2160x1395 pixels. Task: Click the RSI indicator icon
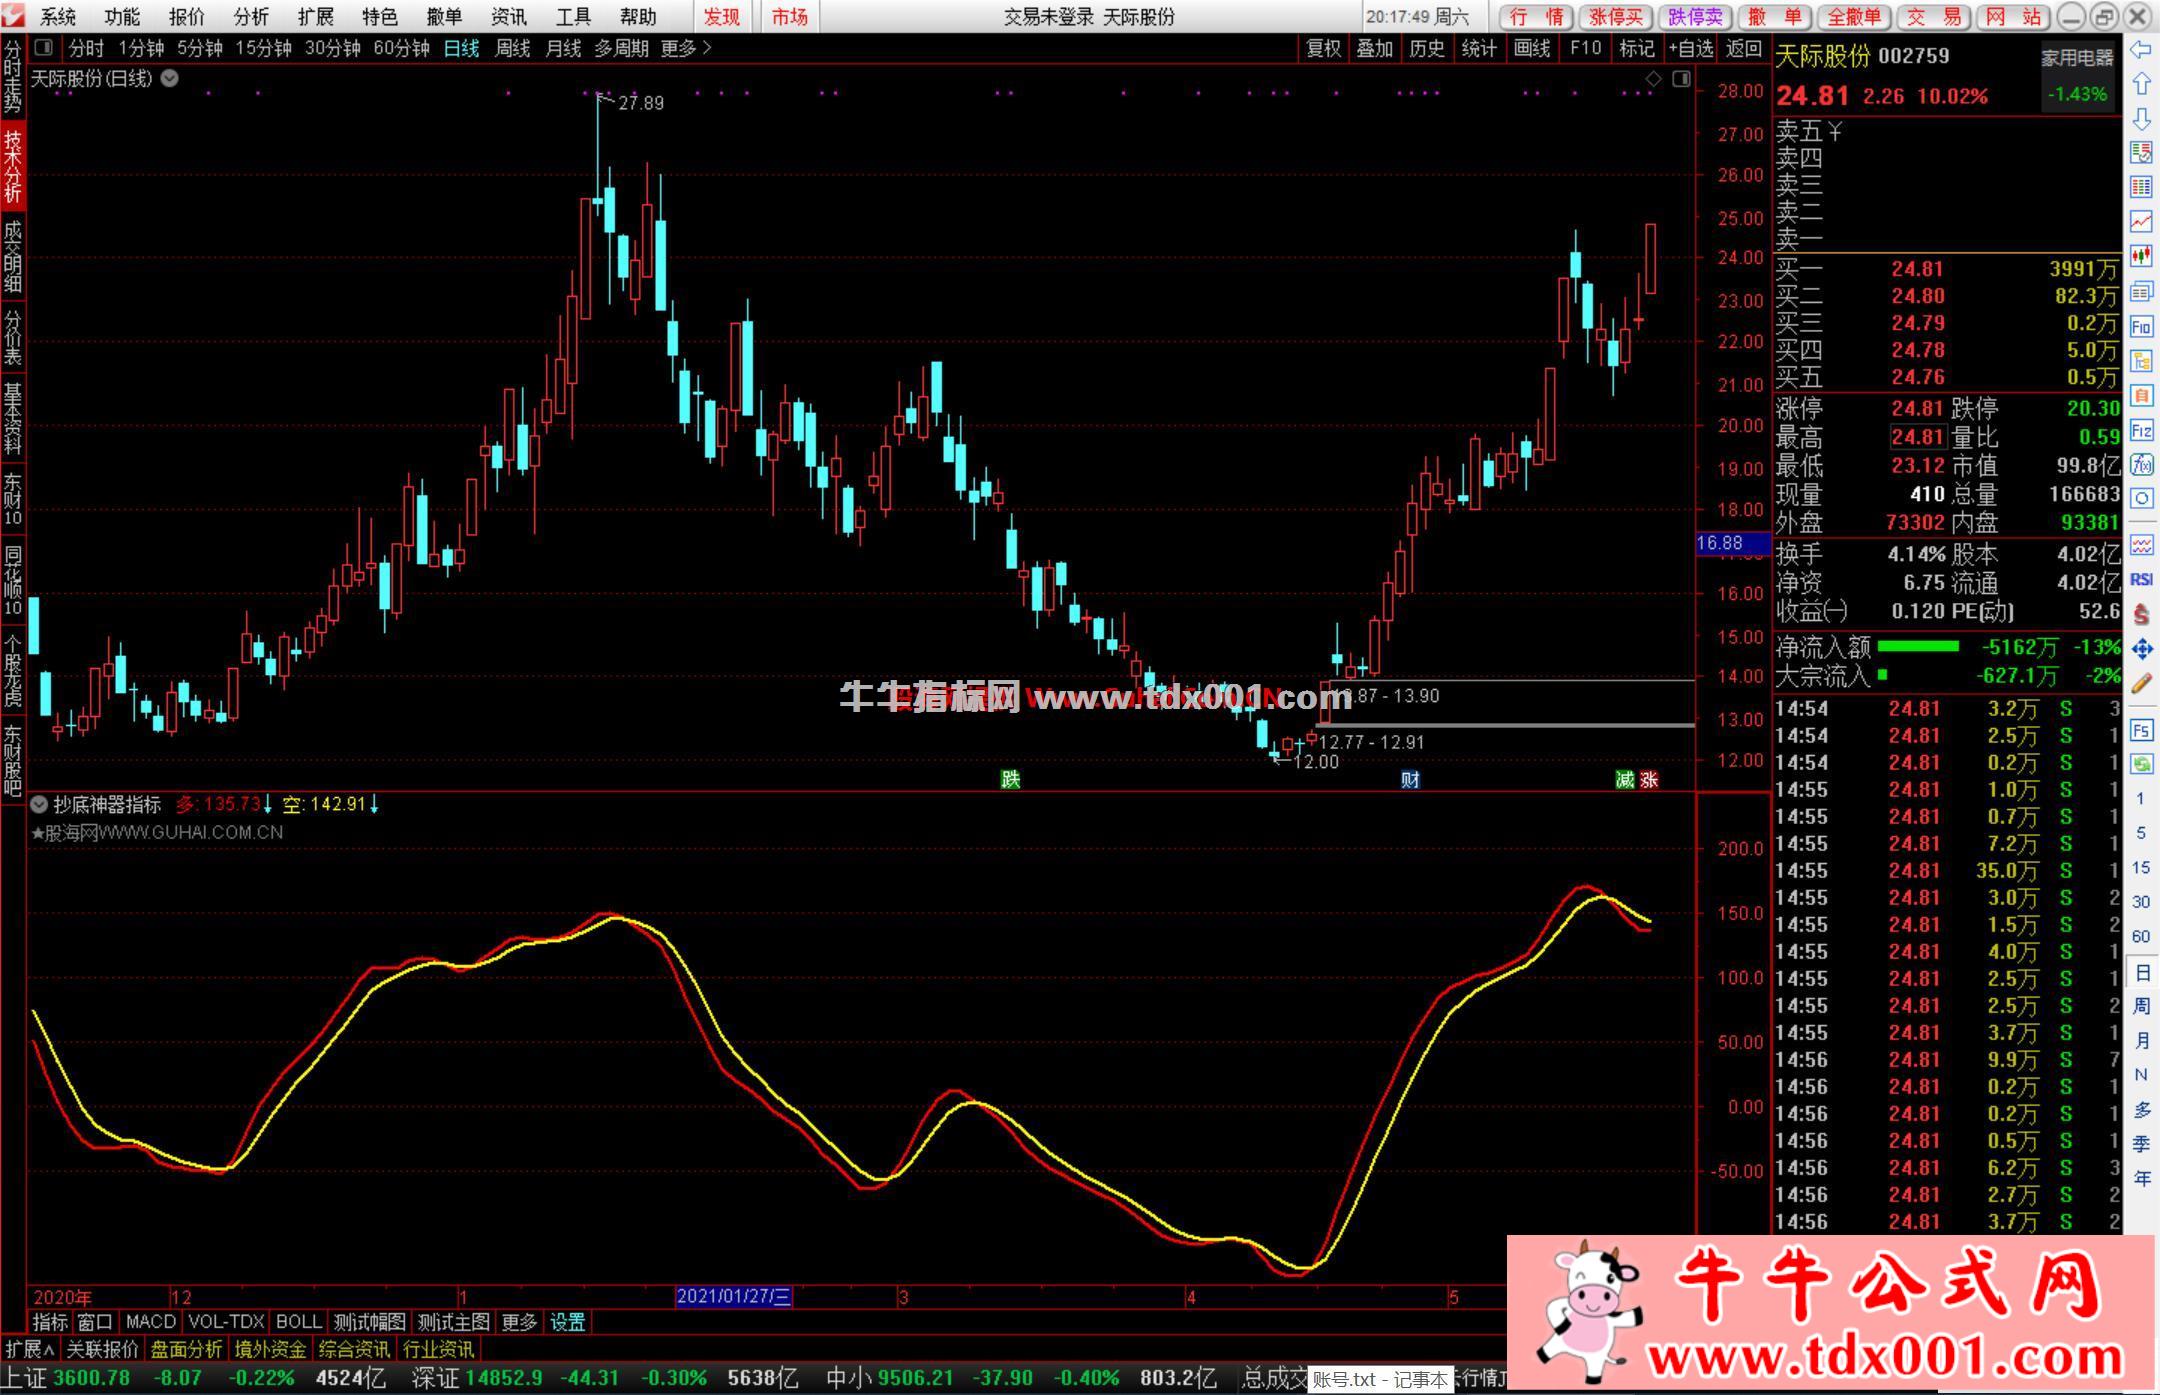(x=2141, y=580)
